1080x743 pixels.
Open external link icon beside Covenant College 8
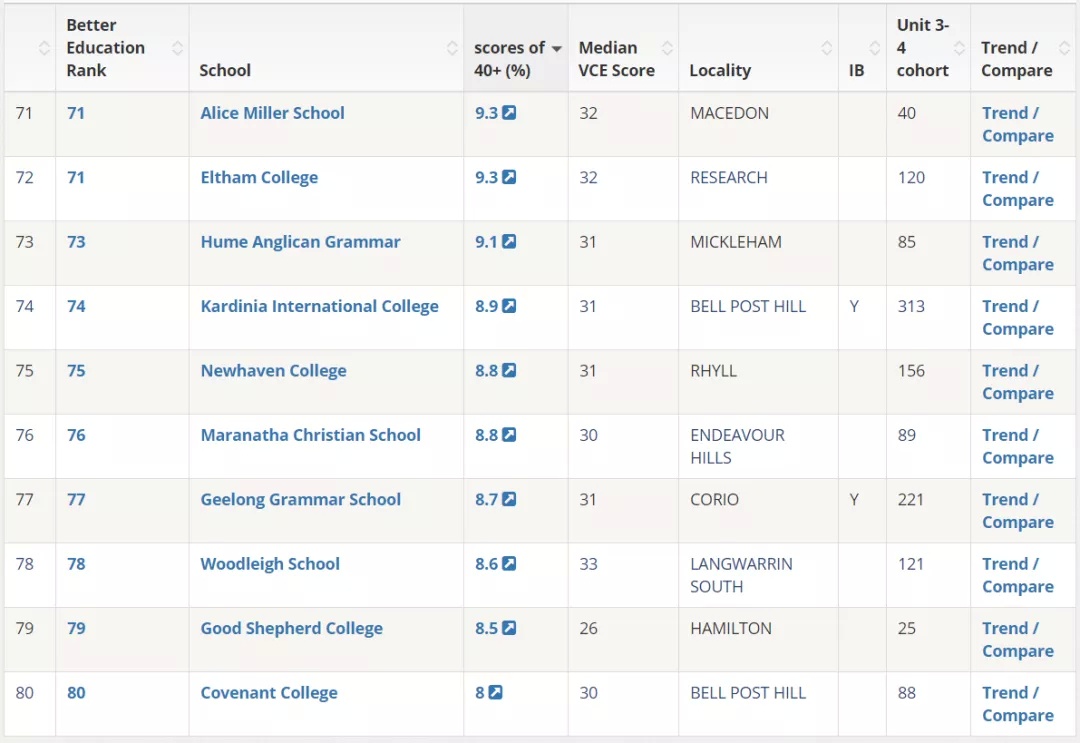pos(495,692)
